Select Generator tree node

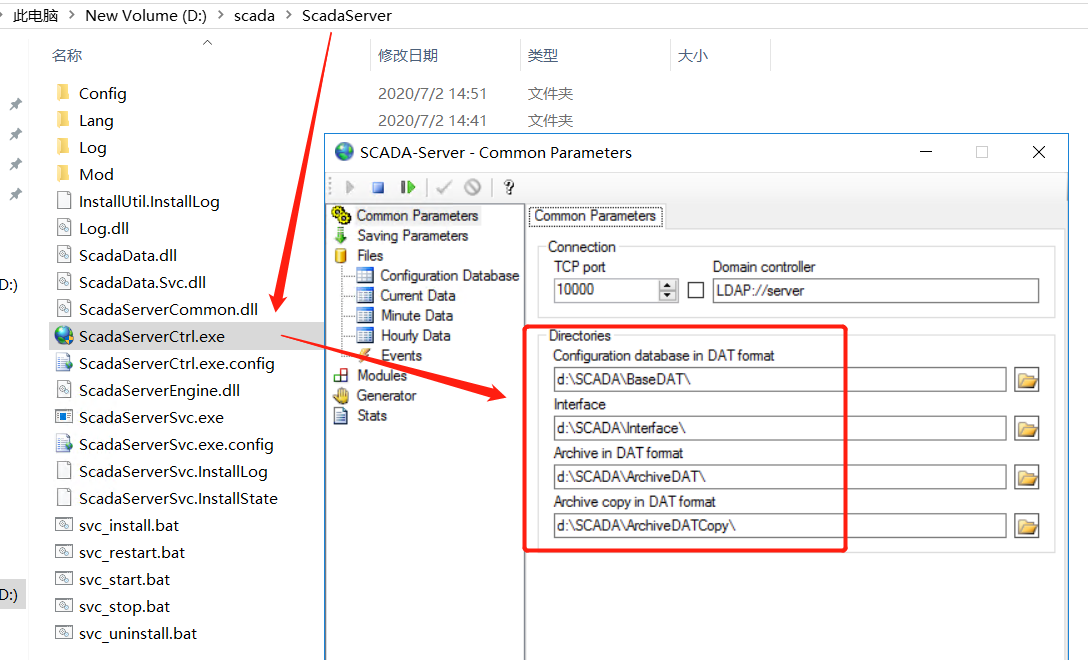point(386,396)
